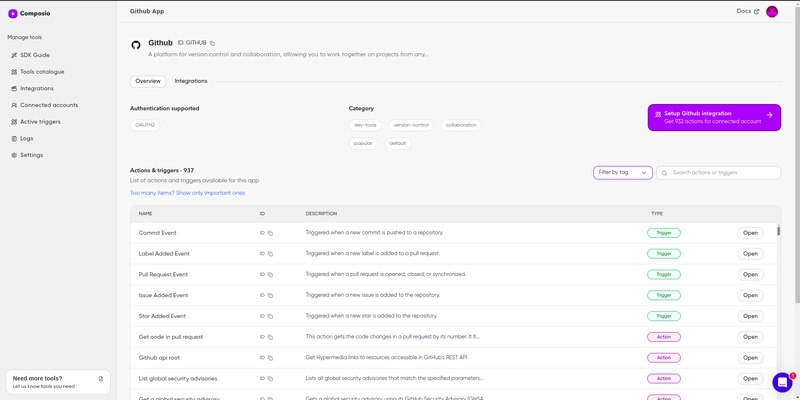This screenshot has width=800, height=400.
Task: Click the NAME column header
Action: tap(145, 214)
